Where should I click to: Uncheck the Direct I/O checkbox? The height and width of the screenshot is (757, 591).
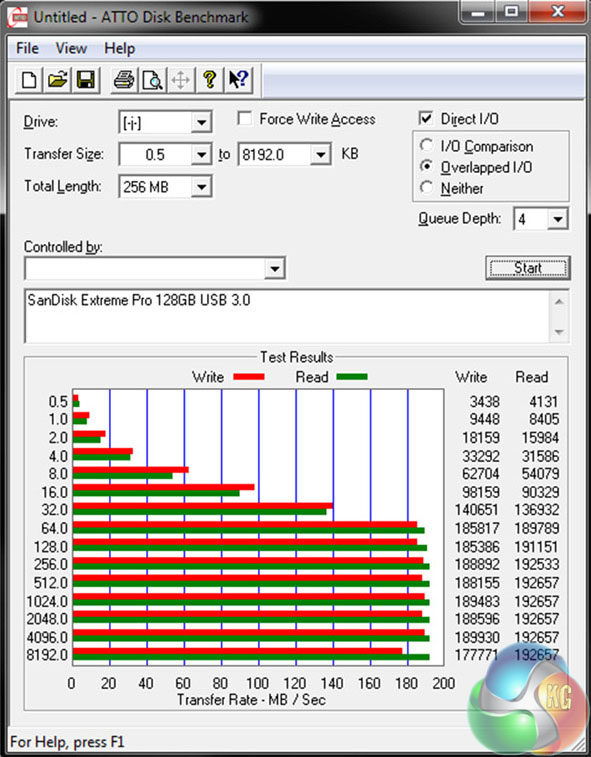(x=425, y=118)
